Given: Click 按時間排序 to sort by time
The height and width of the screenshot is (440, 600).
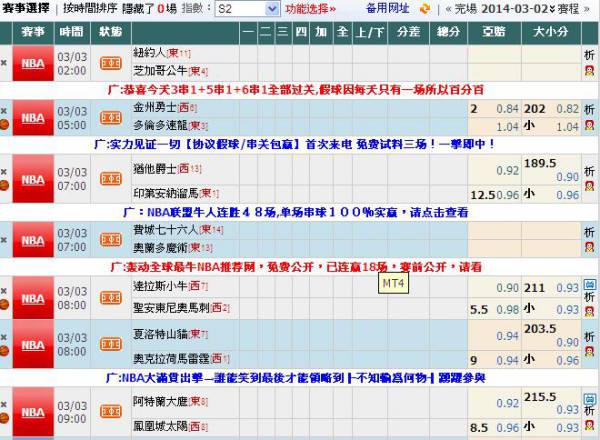Looking at the screenshot, I should point(90,8).
